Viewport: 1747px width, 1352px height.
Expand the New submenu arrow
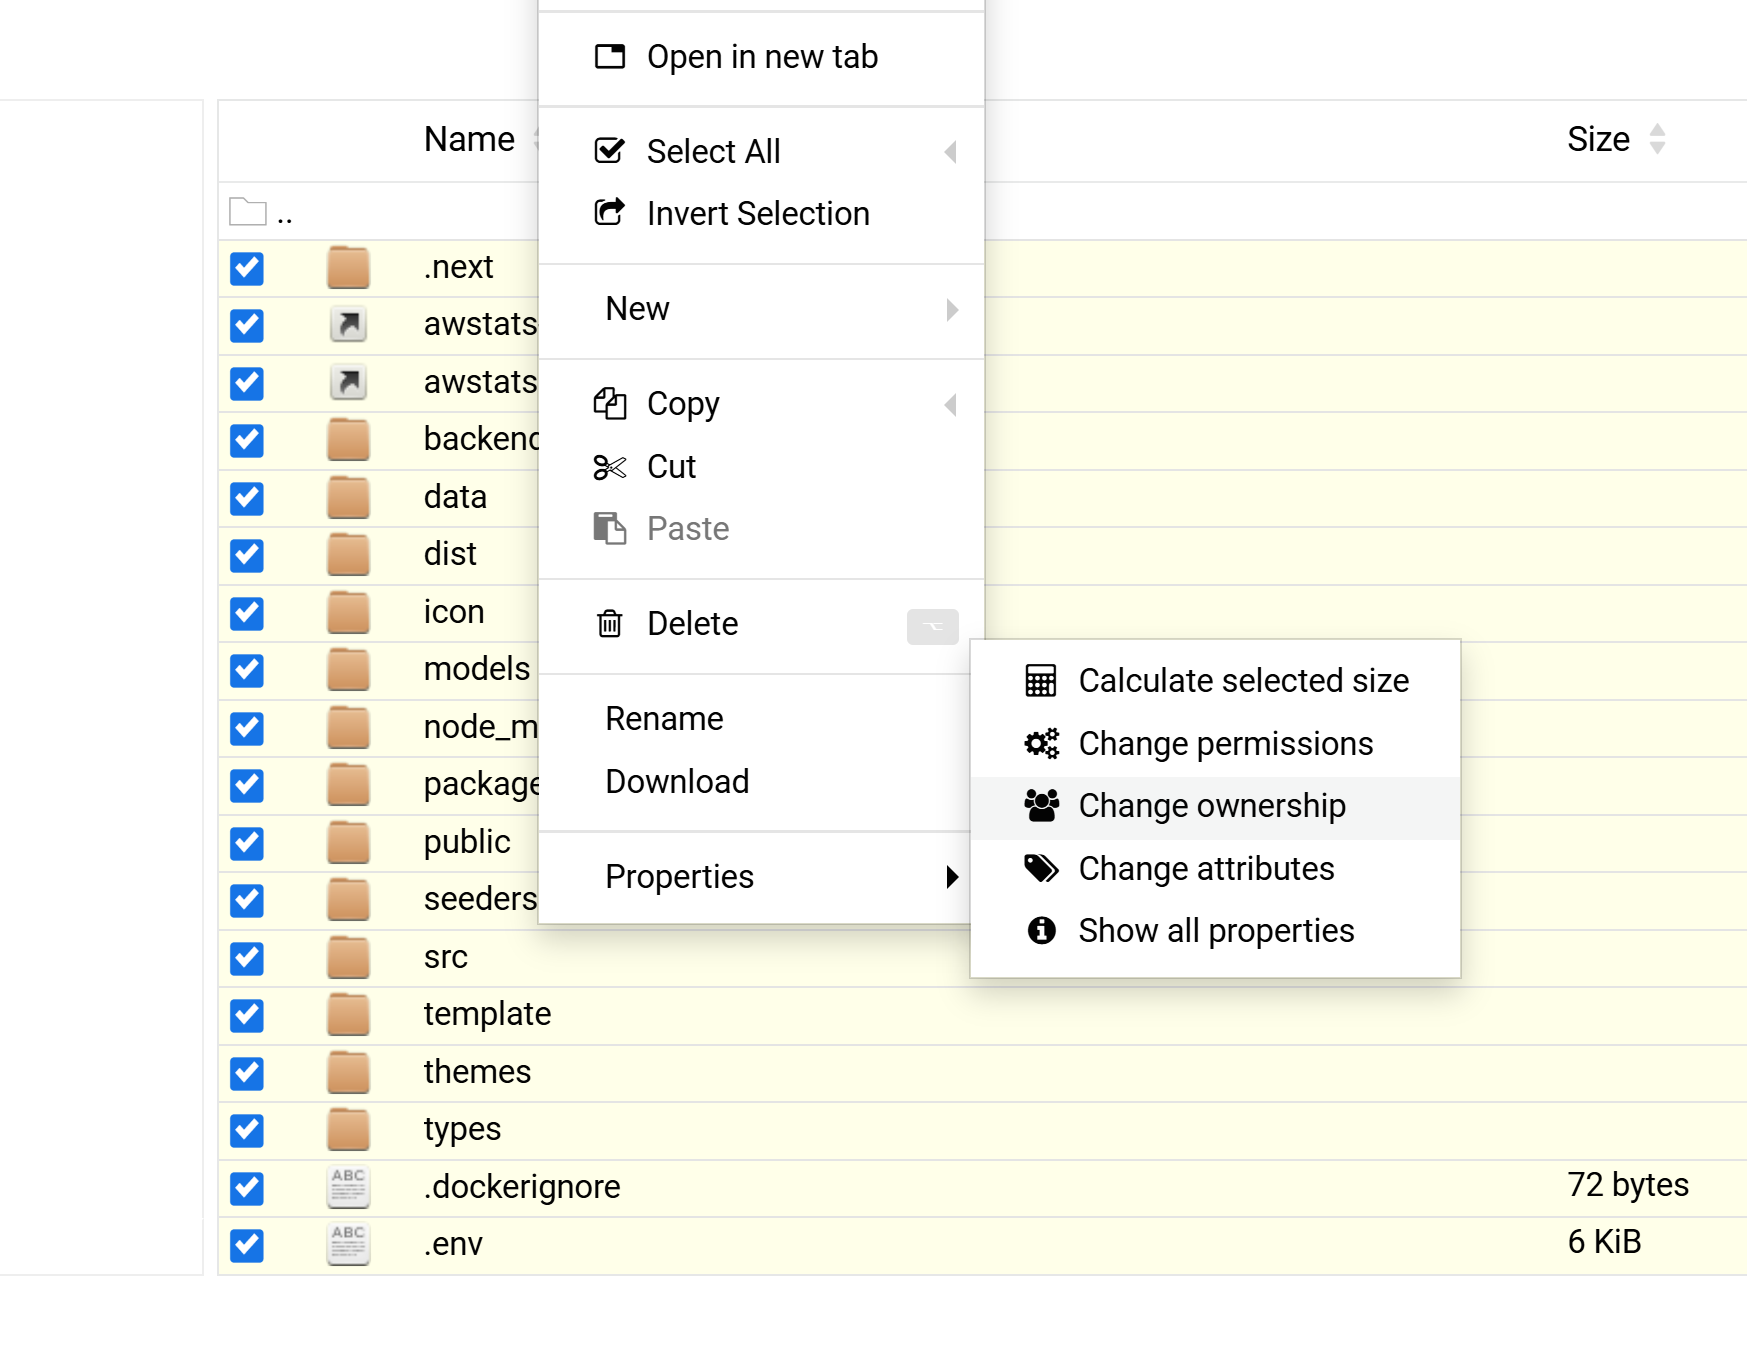(x=952, y=310)
